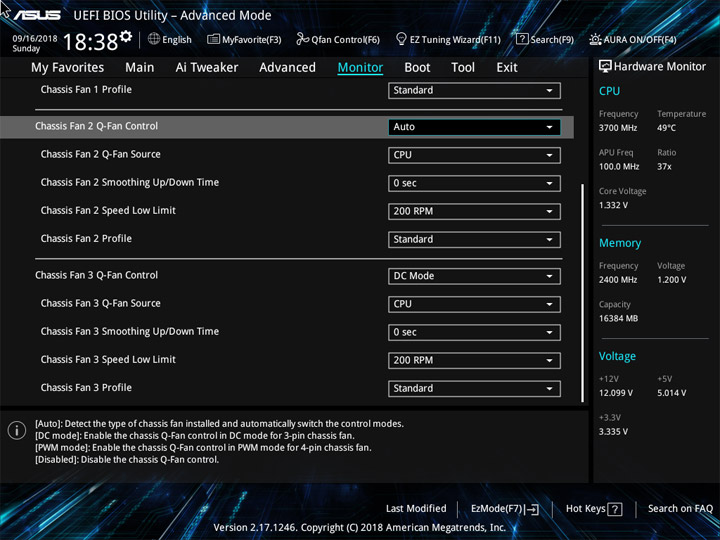Screen dimensions: 720x540
Task: Click the 18:38 clock time
Action: (x=90, y=42)
